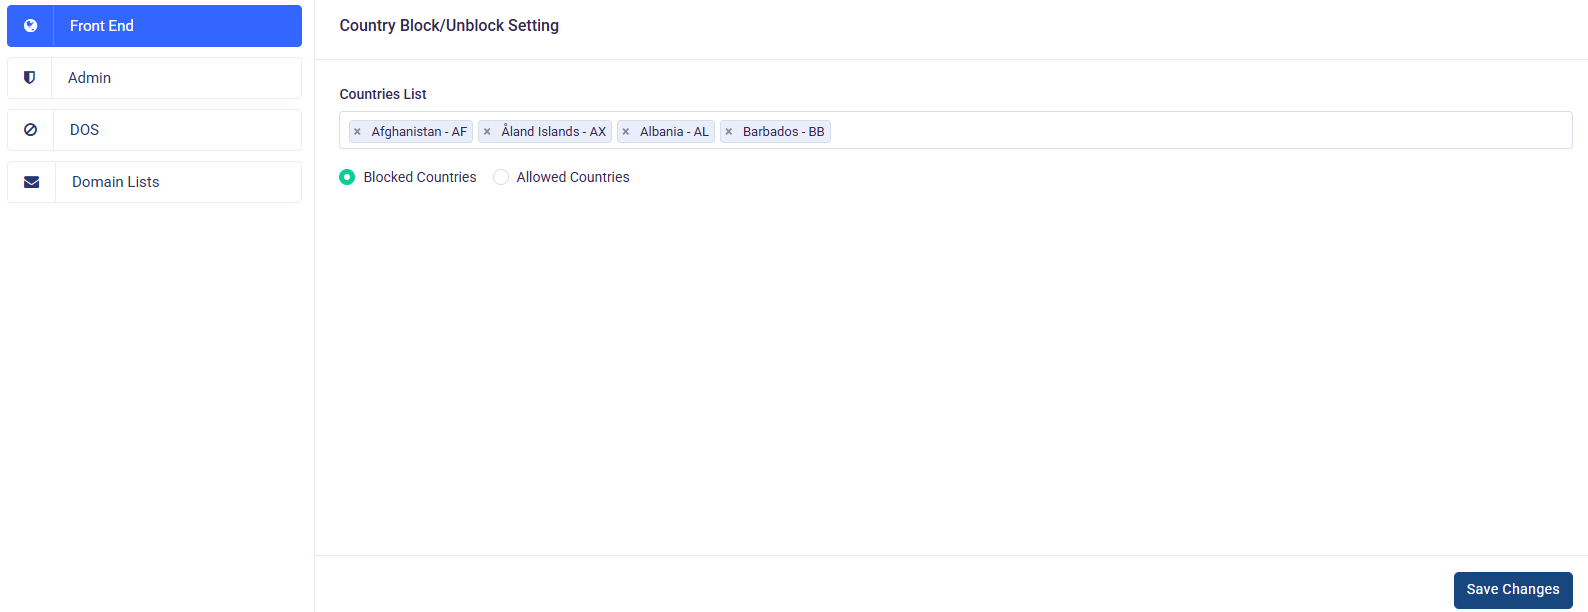This screenshot has height=612, width=1588.
Task: Select the Blocked Countries radio button
Action: pyautogui.click(x=347, y=177)
